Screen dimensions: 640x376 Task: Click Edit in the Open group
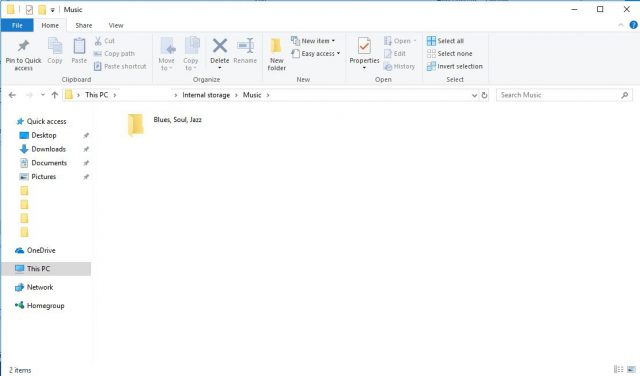point(395,53)
